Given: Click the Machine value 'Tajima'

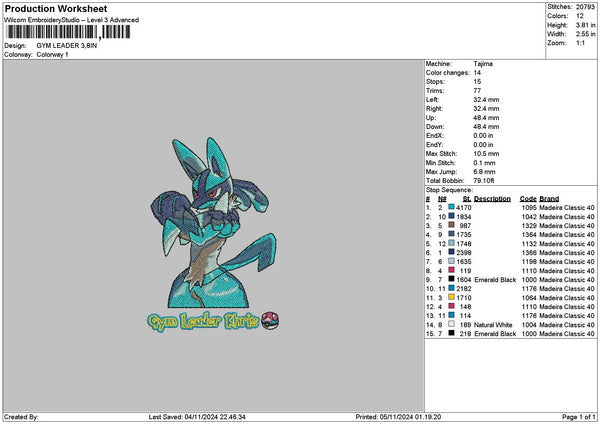Looking at the screenshot, I should pos(483,64).
